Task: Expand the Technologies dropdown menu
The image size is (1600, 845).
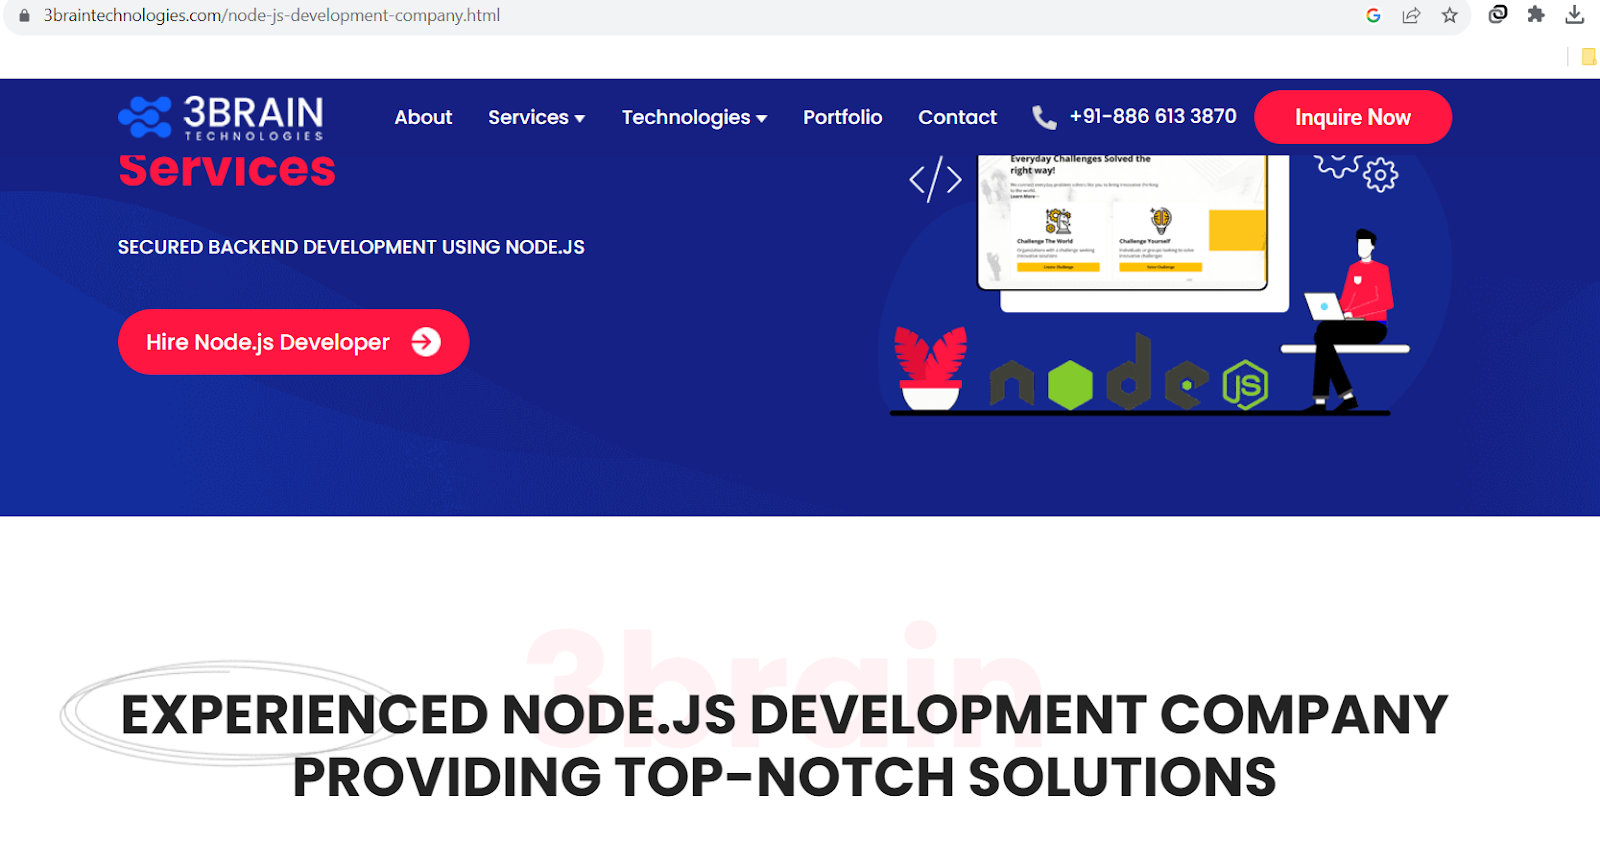Action: tap(695, 117)
